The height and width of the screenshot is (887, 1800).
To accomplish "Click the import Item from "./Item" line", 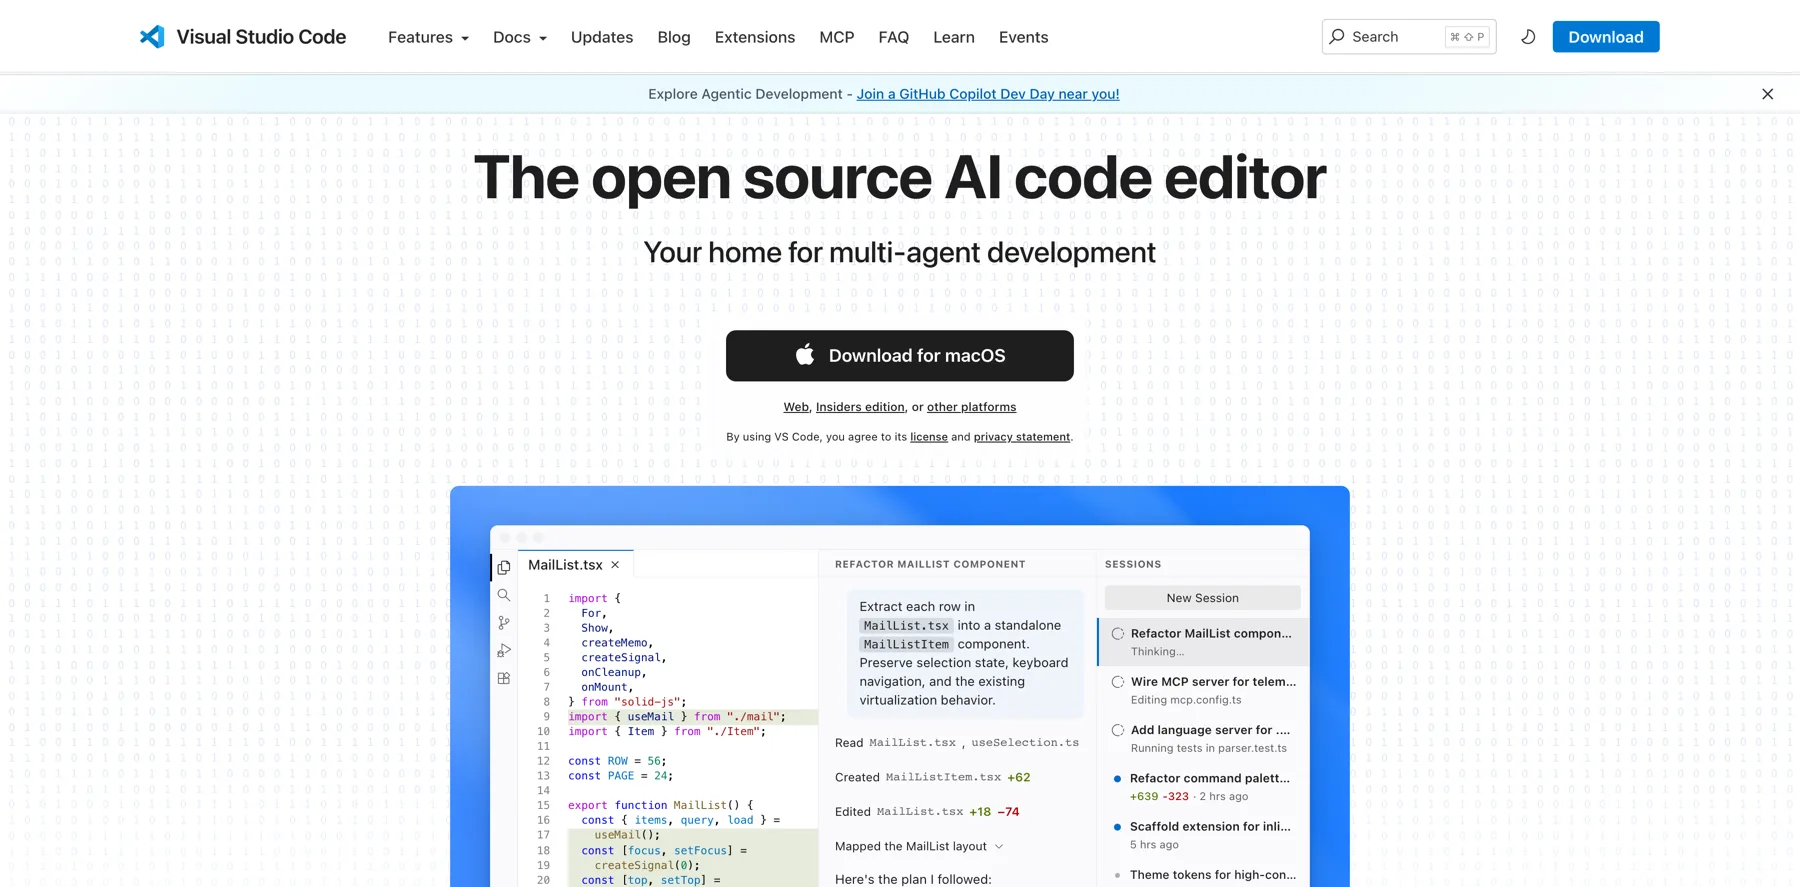I will 667,732.
